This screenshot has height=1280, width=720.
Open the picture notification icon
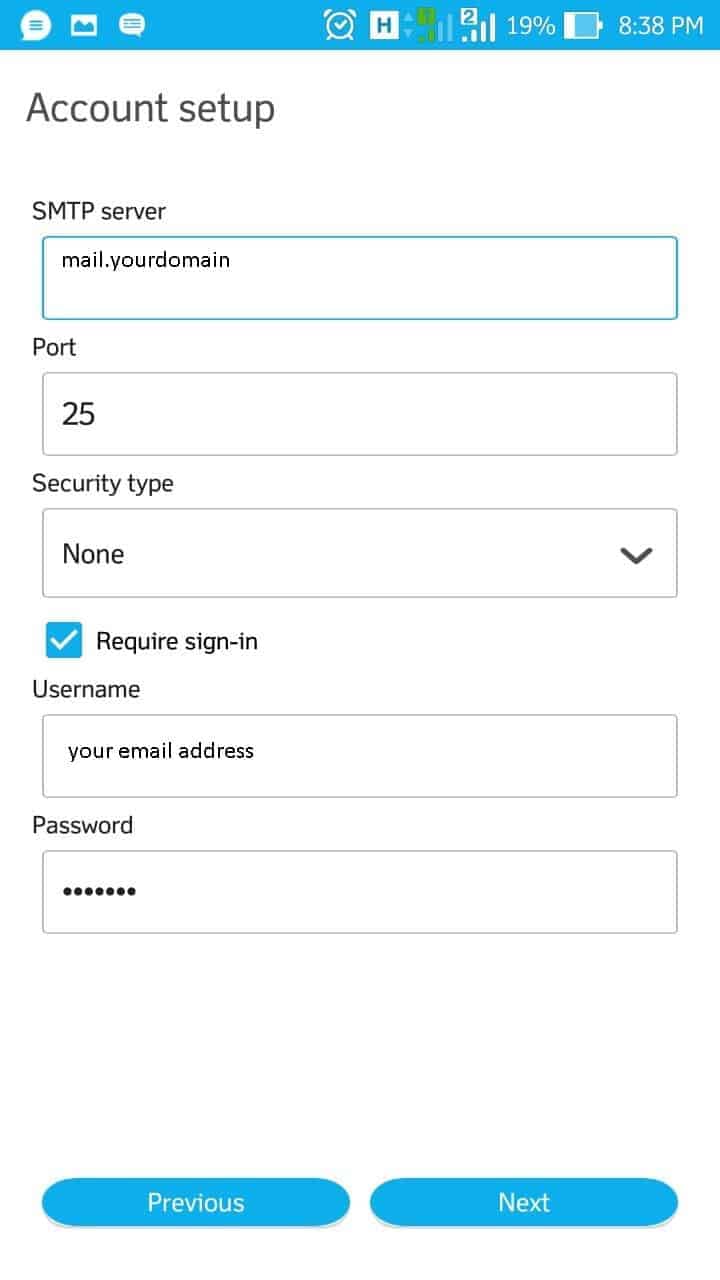coord(84,25)
